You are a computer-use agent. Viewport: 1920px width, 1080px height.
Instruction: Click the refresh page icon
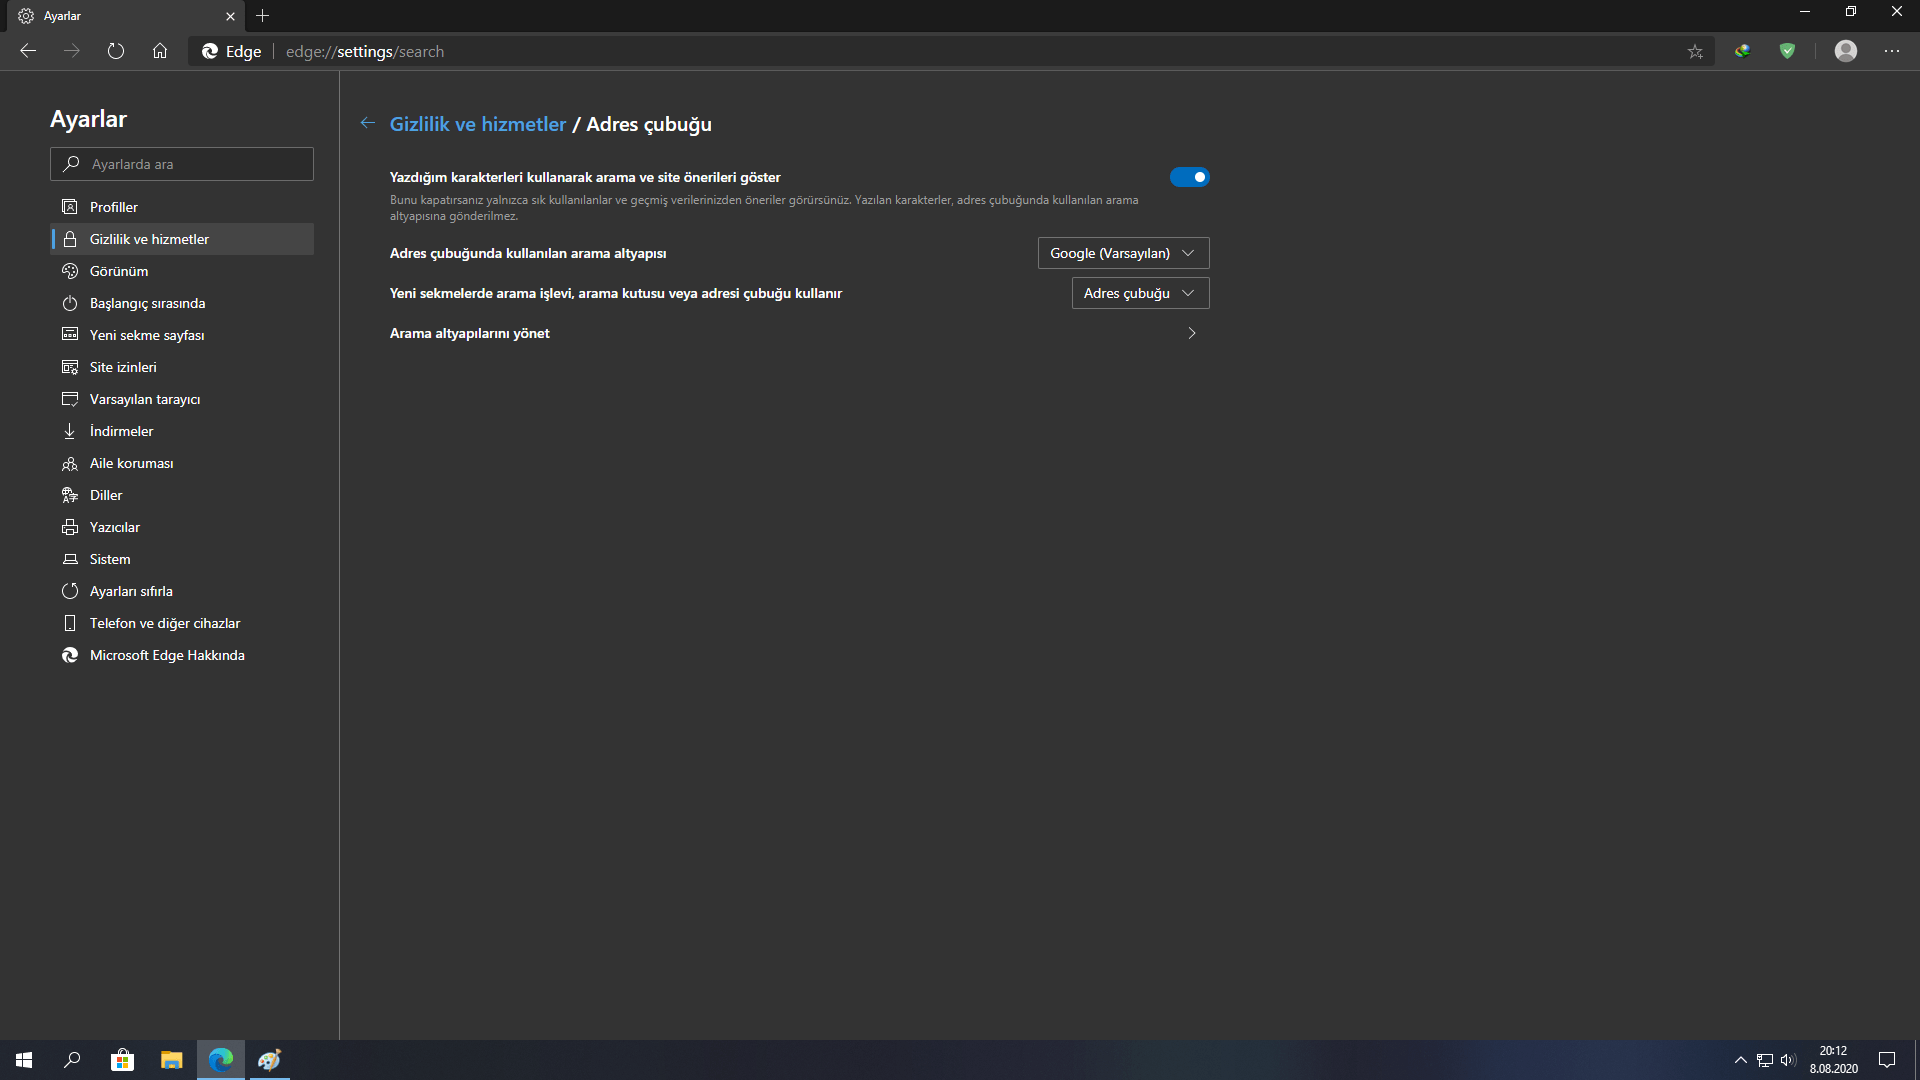pyautogui.click(x=116, y=51)
